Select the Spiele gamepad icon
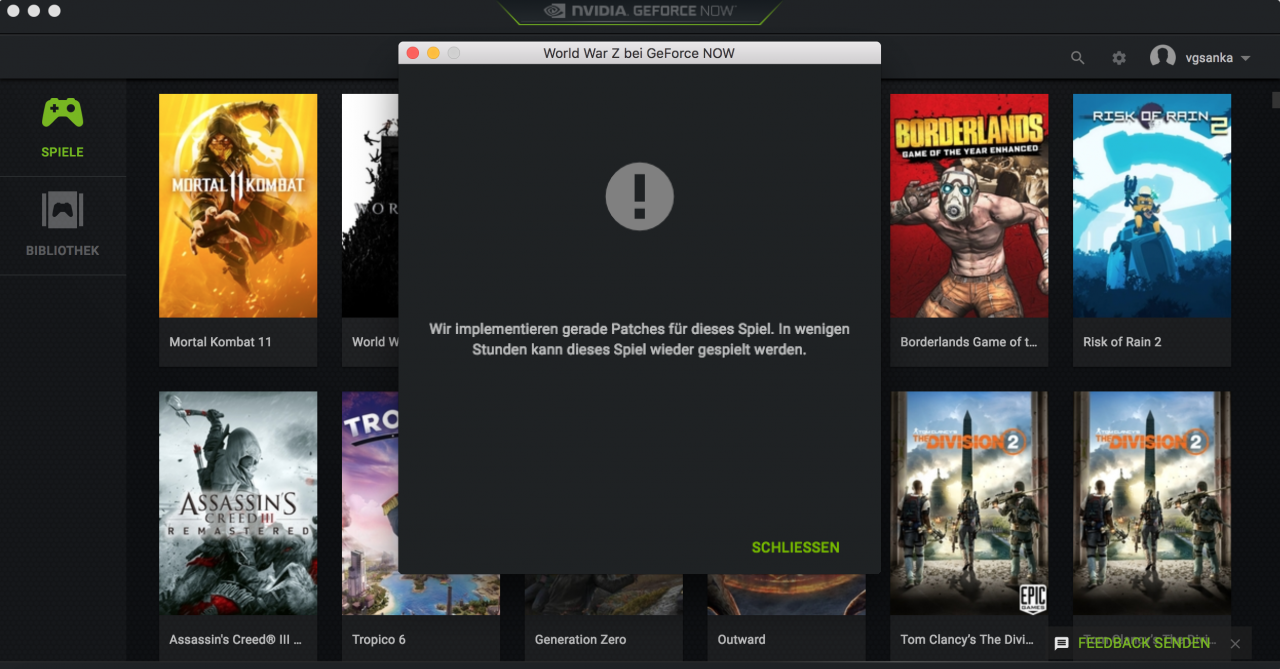 tap(62, 112)
